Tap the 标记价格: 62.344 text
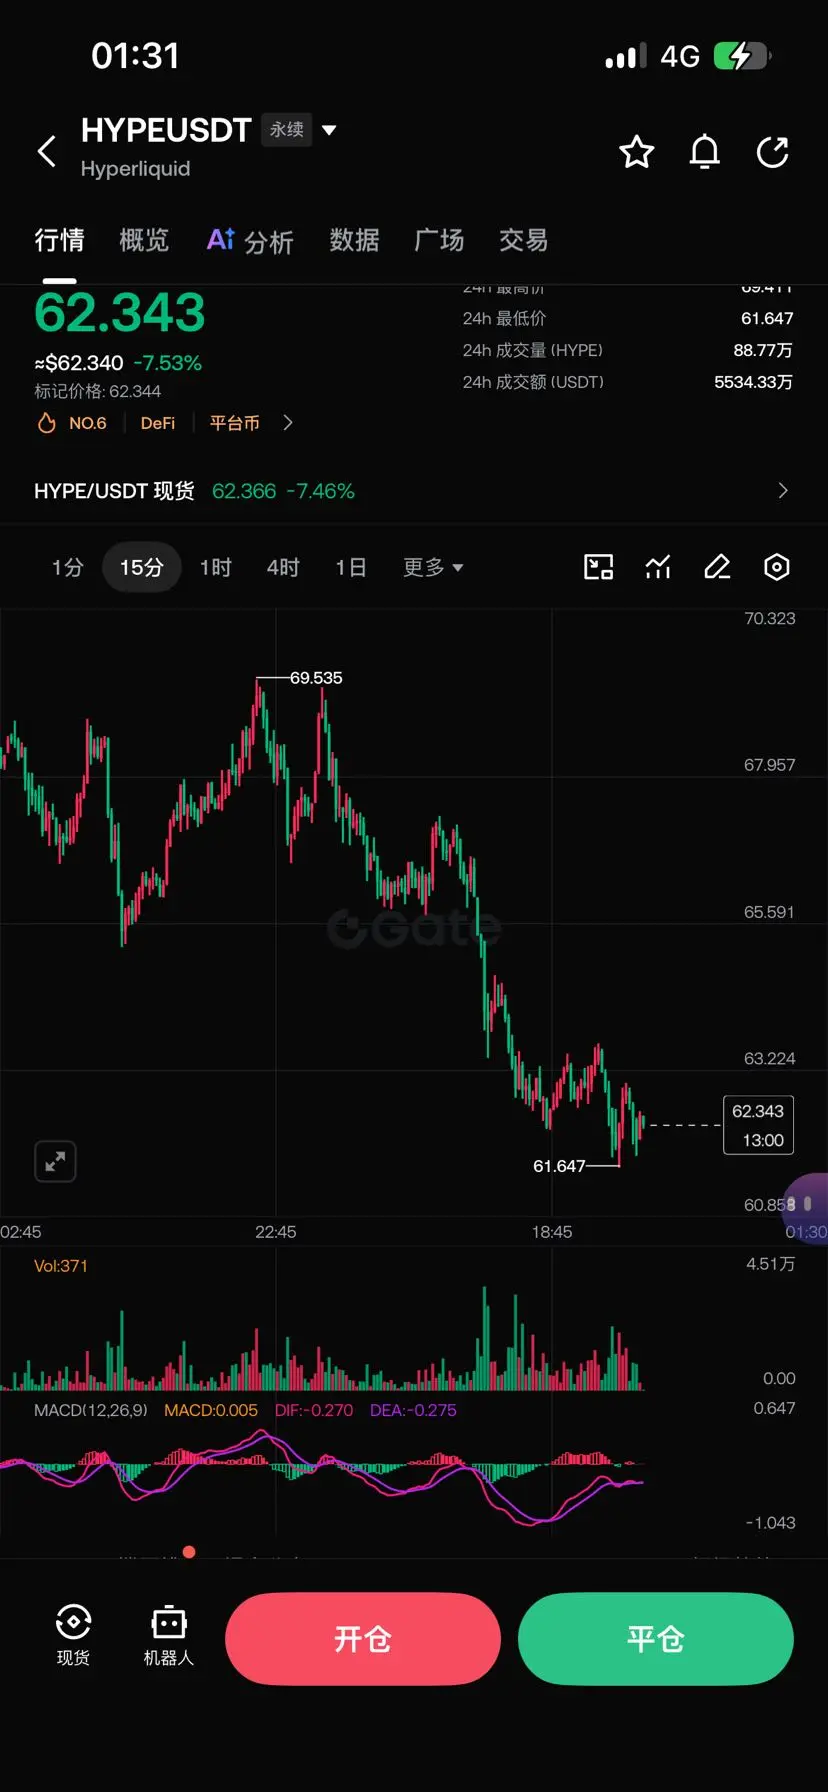 tap(97, 391)
